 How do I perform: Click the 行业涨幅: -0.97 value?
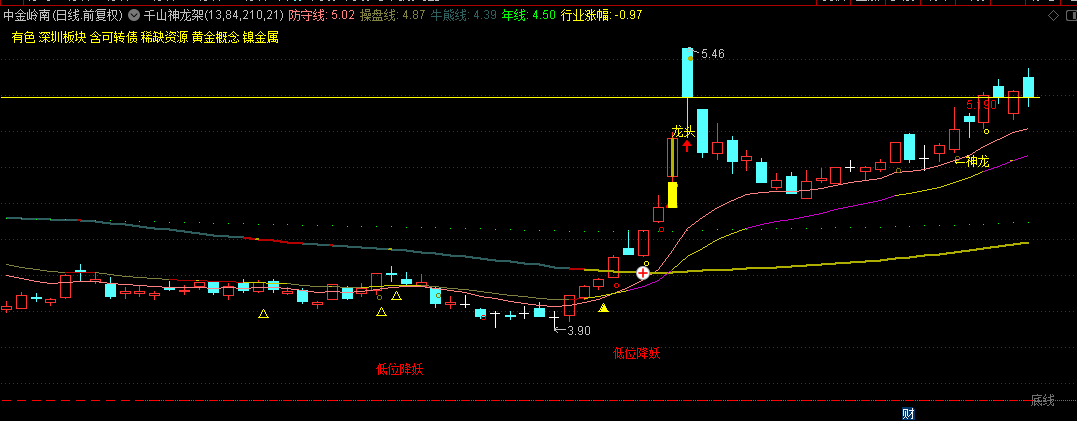(602, 15)
